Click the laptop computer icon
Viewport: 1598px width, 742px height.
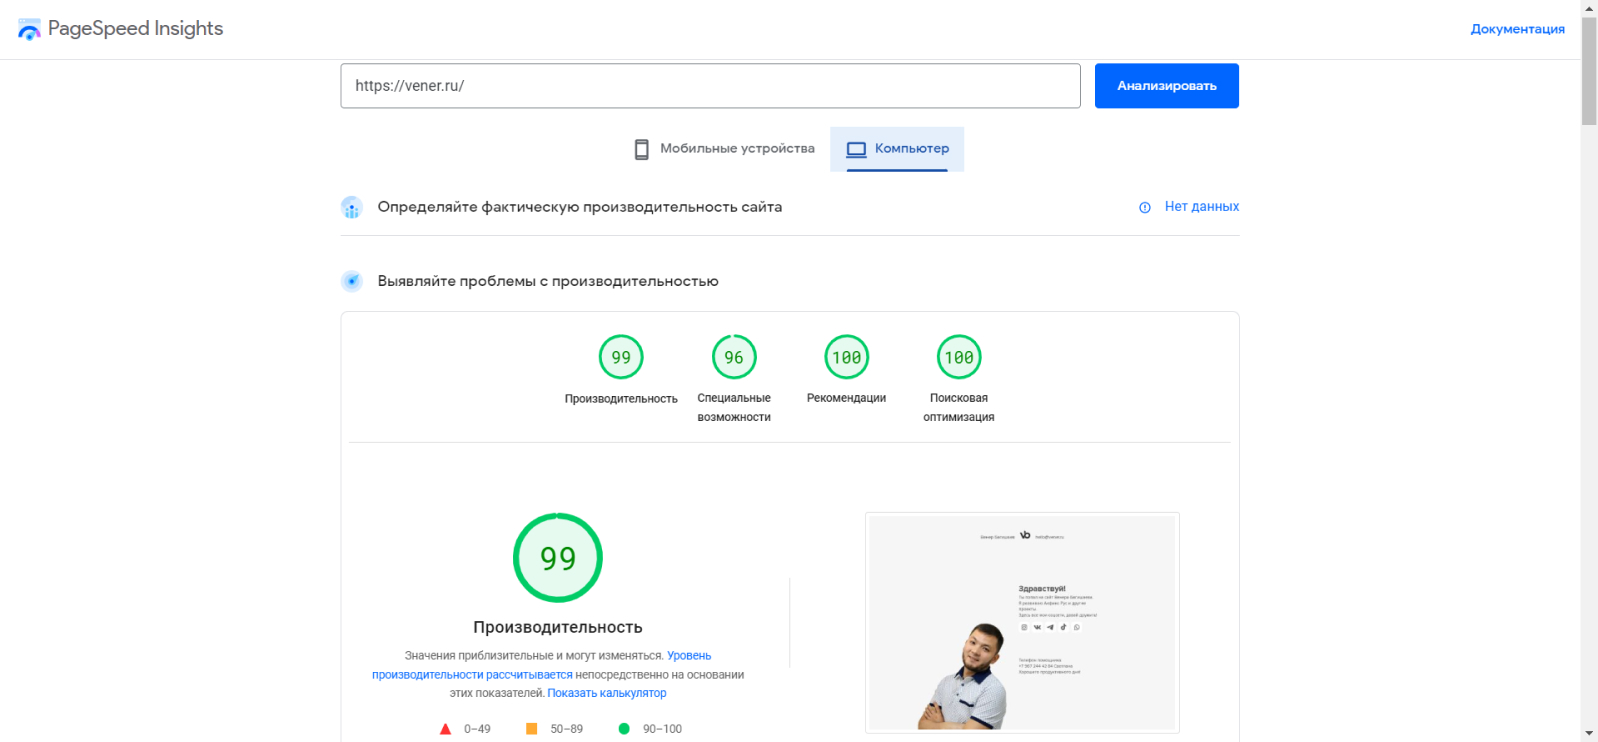(x=856, y=149)
